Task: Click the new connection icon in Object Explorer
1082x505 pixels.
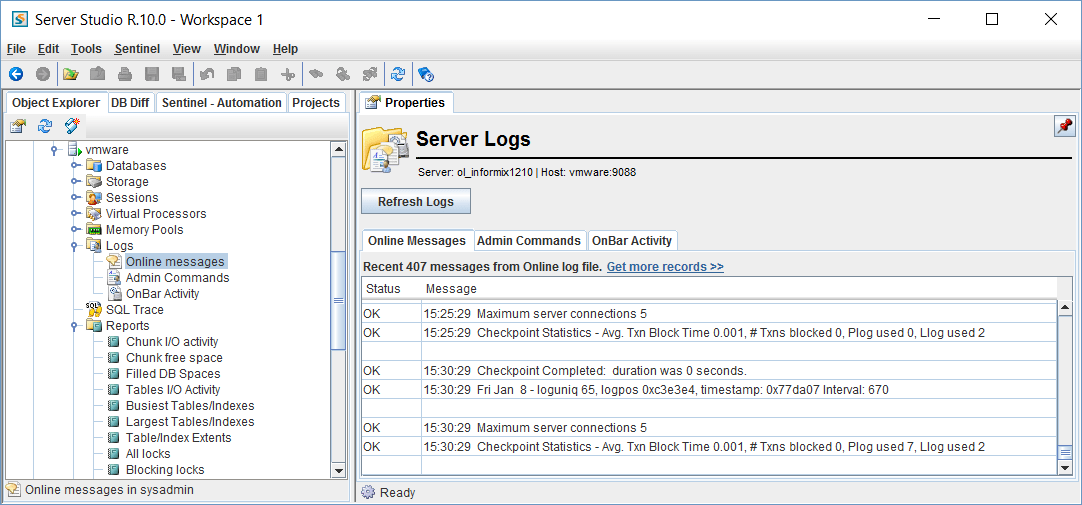Action: pos(72,126)
